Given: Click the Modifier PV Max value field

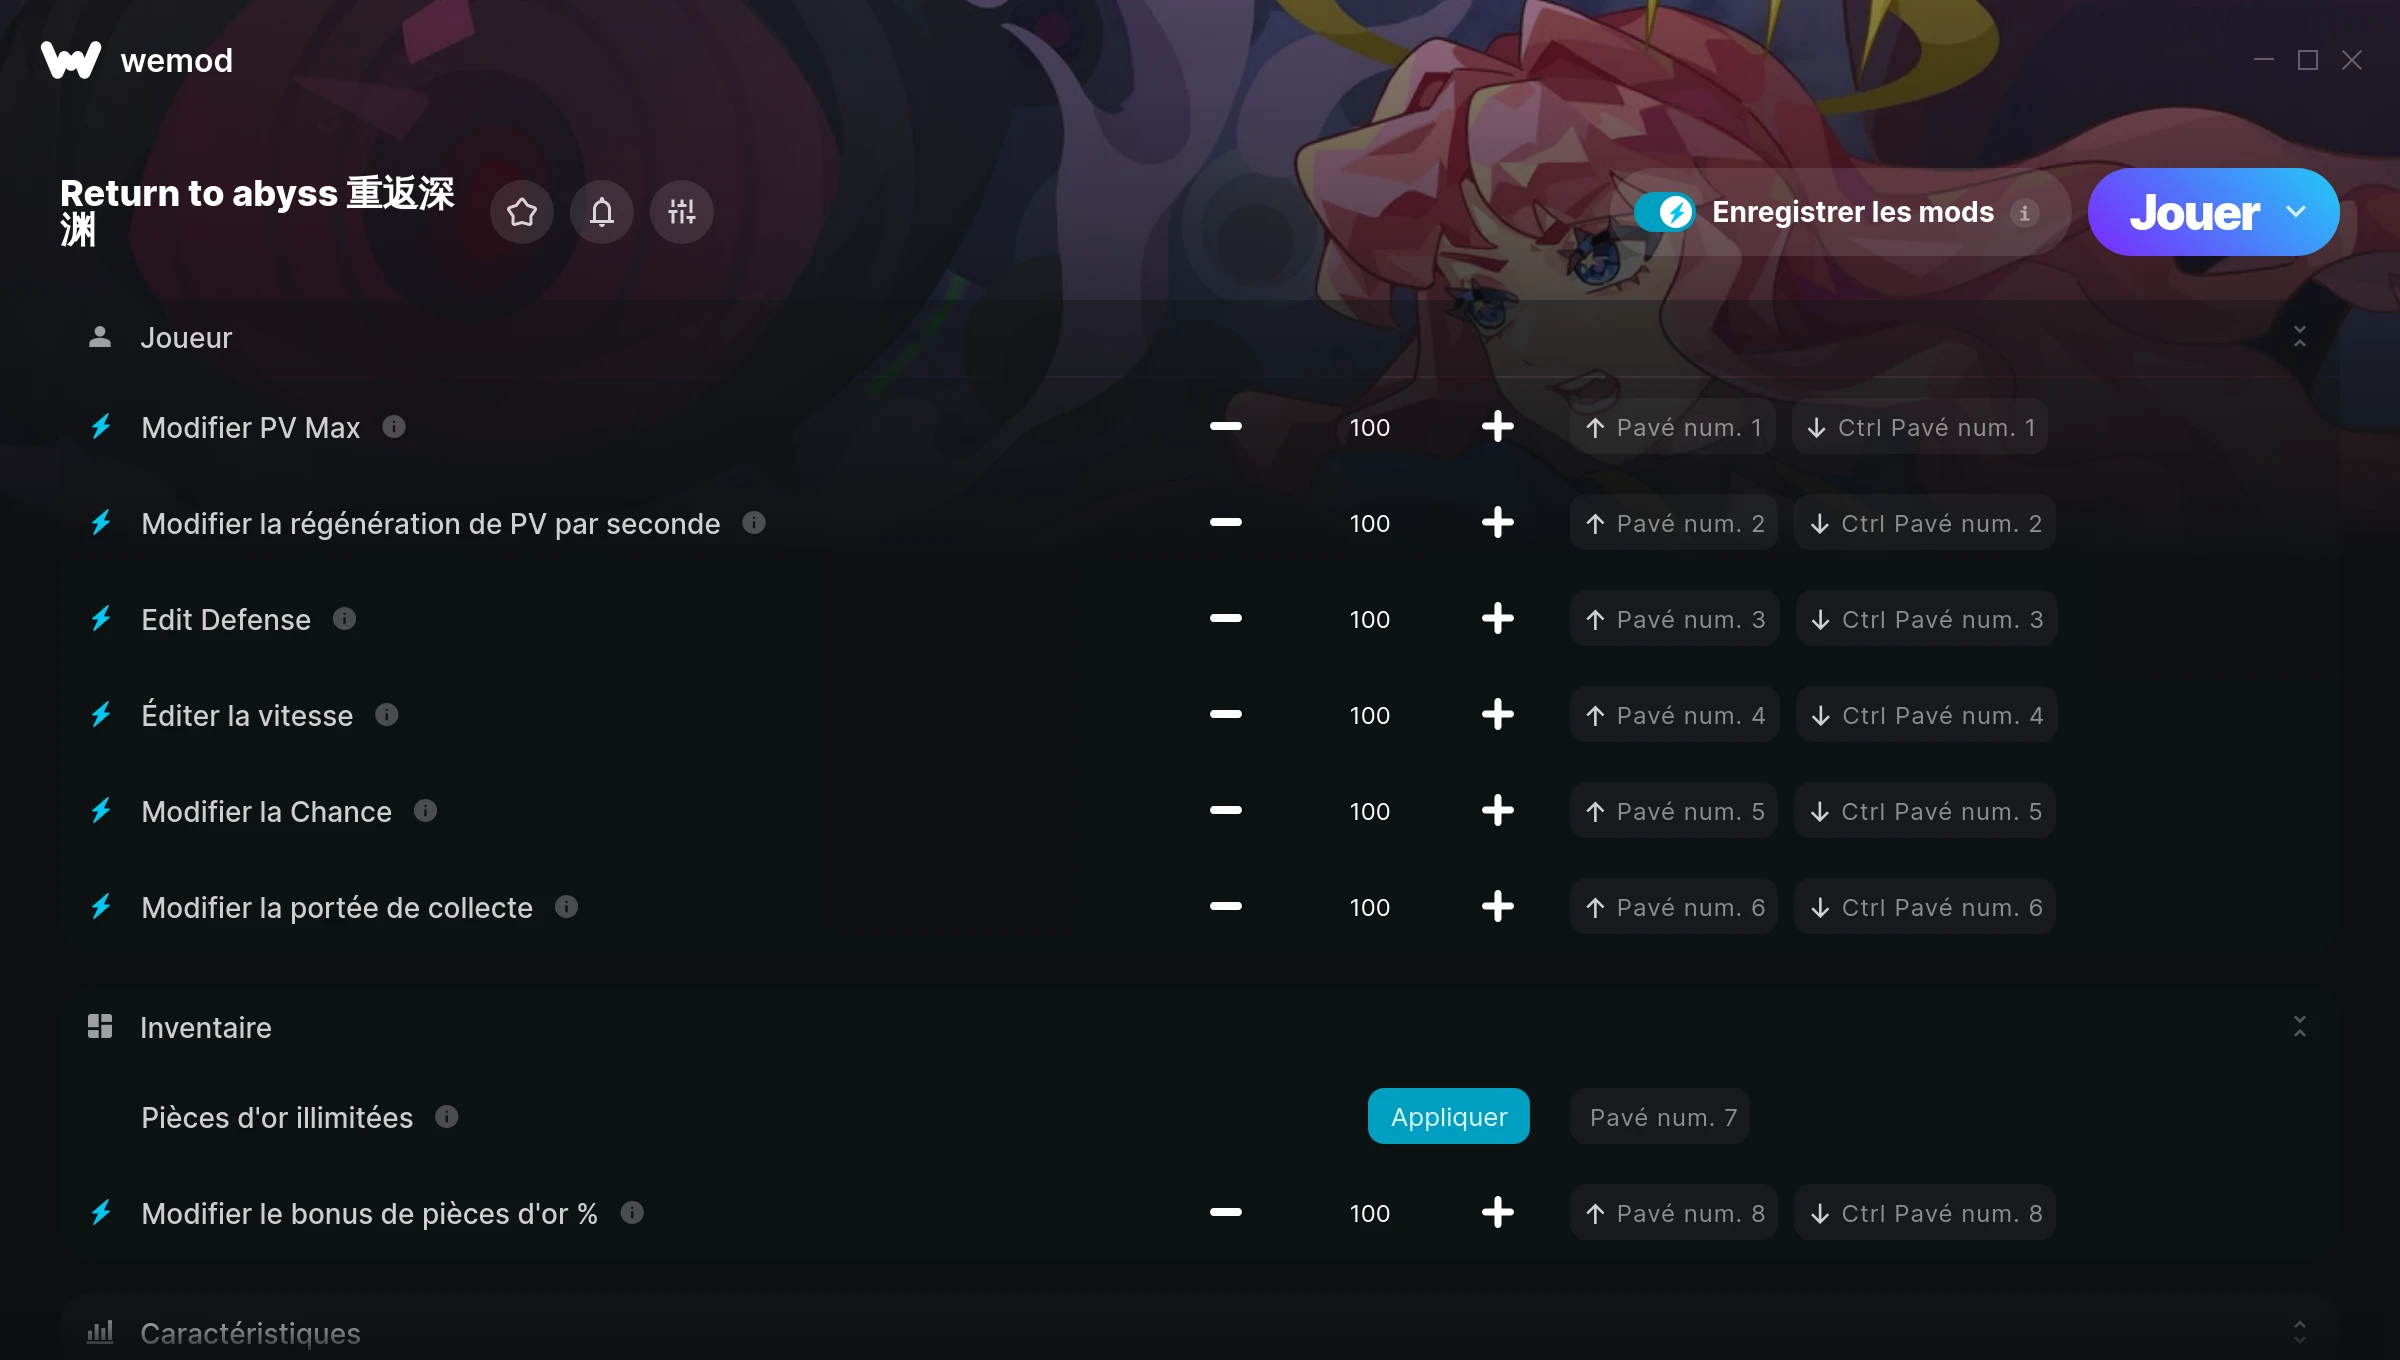Looking at the screenshot, I should [x=1370, y=427].
